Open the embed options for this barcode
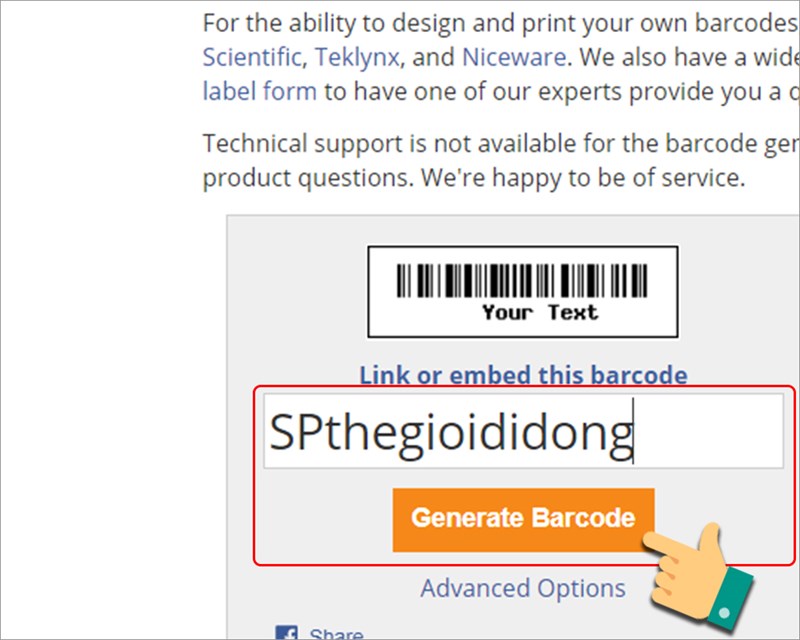Image resolution: width=800 pixels, height=640 pixels. click(x=523, y=375)
